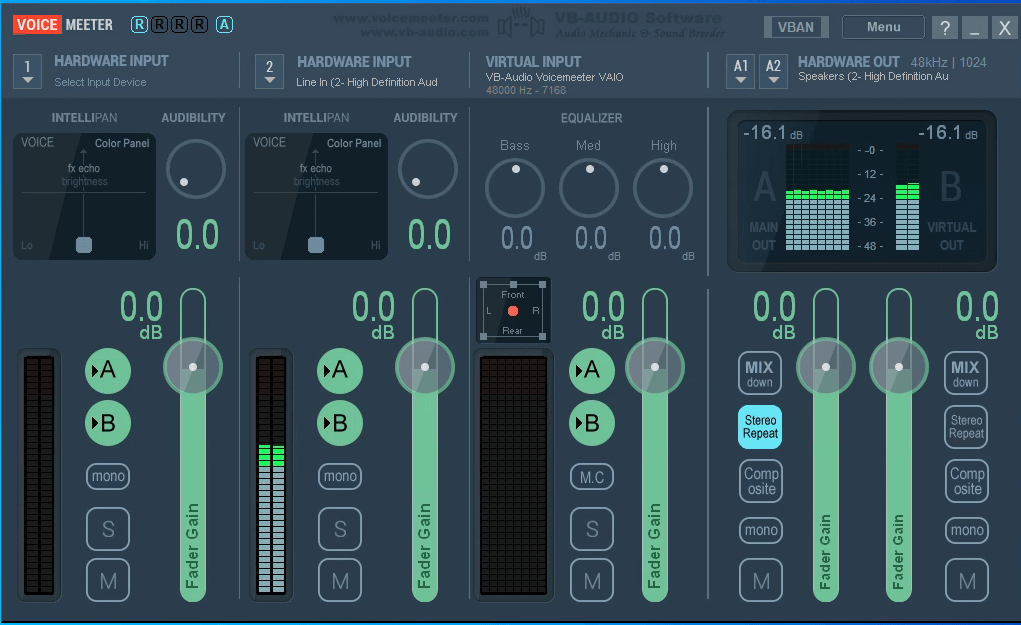Click Hardware Input 1 fader gain knob

[x=193, y=367]
